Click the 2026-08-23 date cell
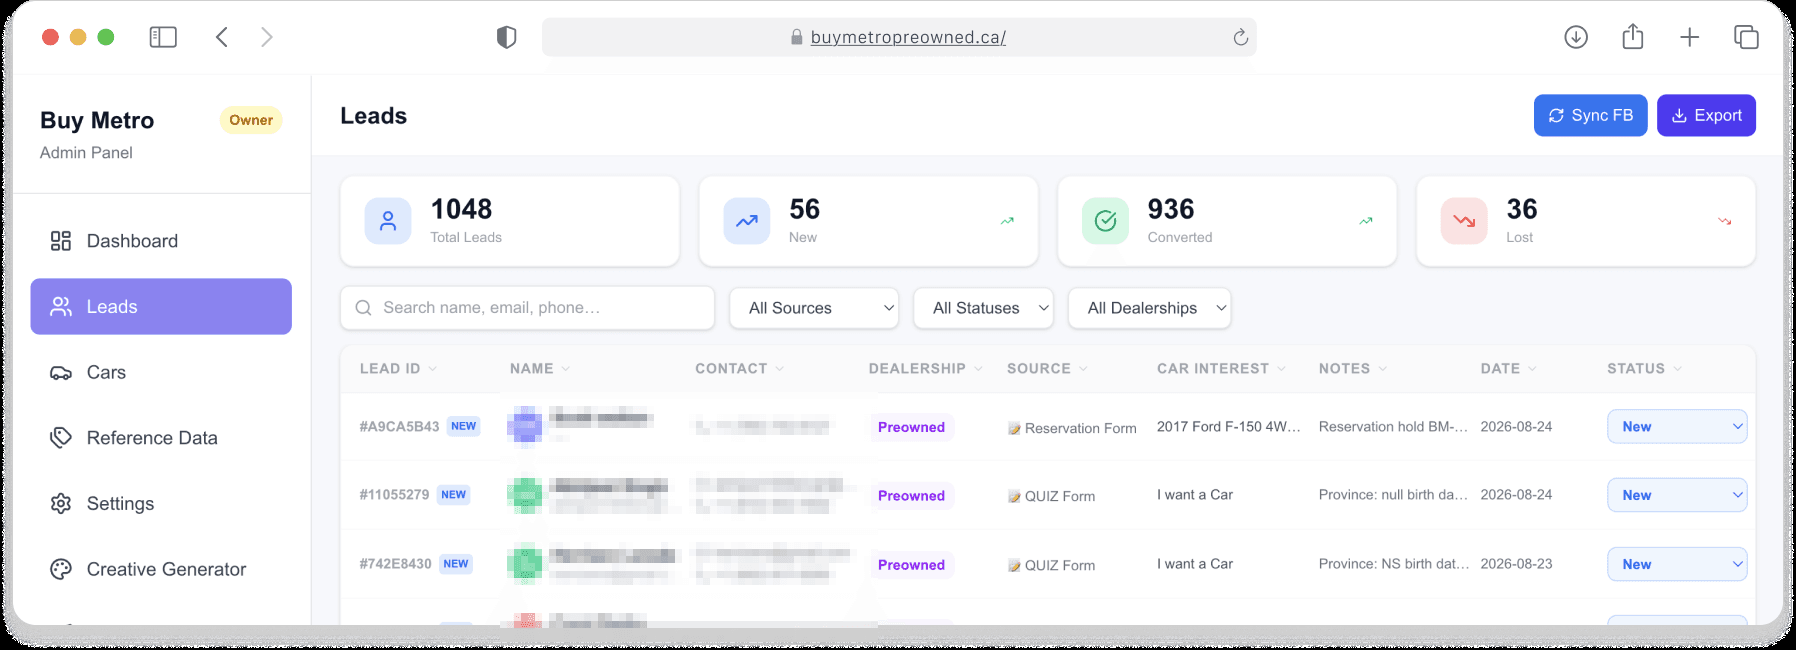Screen dimensions: 1796x650 pyautogui.click(x=1516, y=563)
